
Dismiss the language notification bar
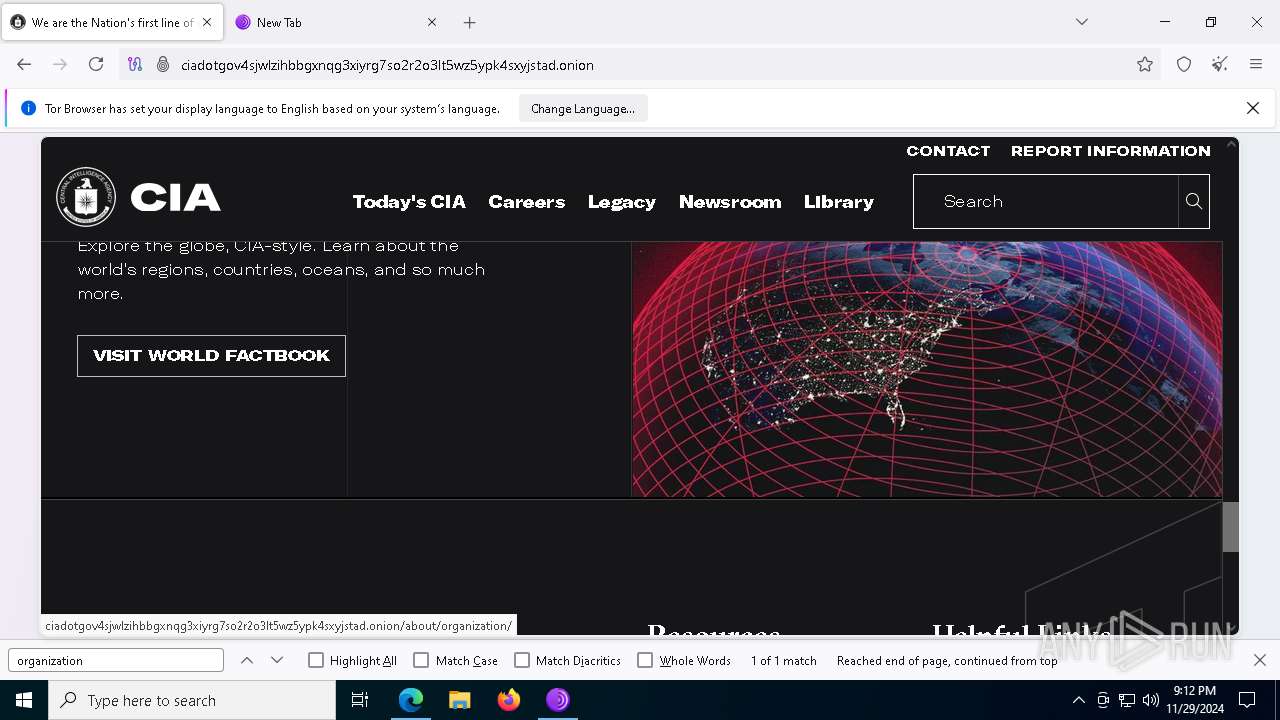click(x=1252, y=108)
